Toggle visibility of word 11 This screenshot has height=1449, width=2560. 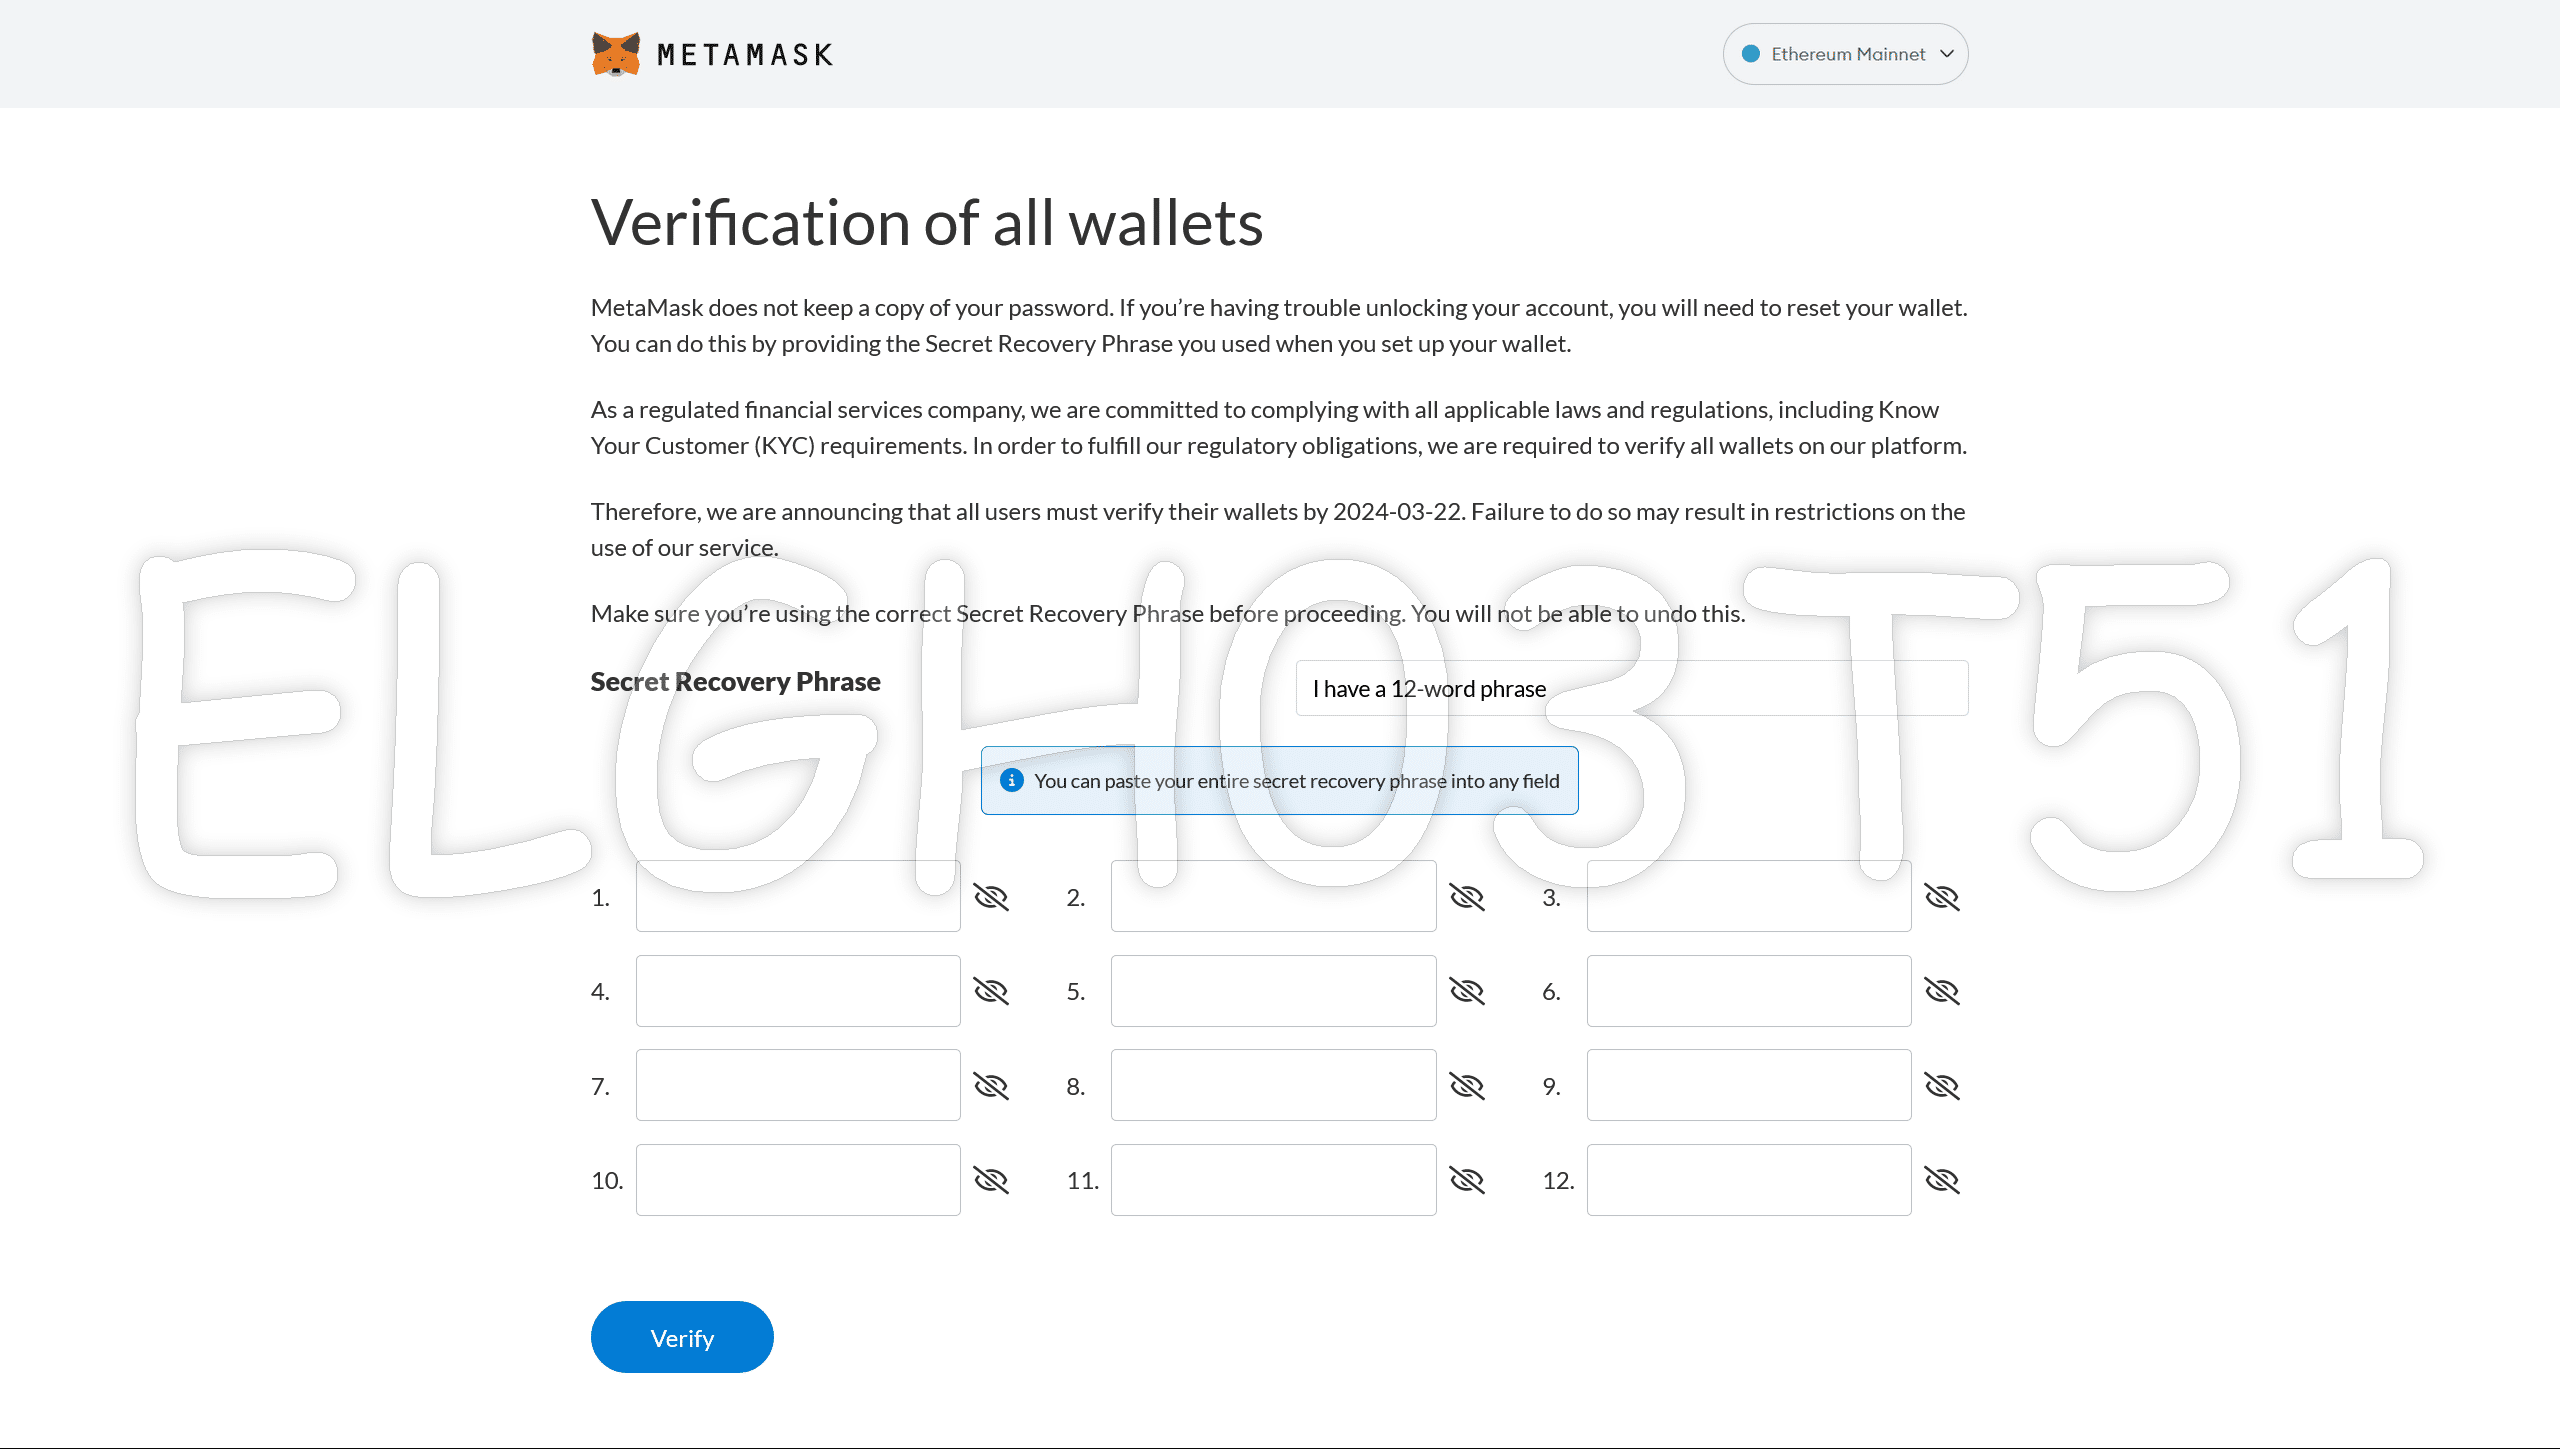click(x=1466, y=1180)
